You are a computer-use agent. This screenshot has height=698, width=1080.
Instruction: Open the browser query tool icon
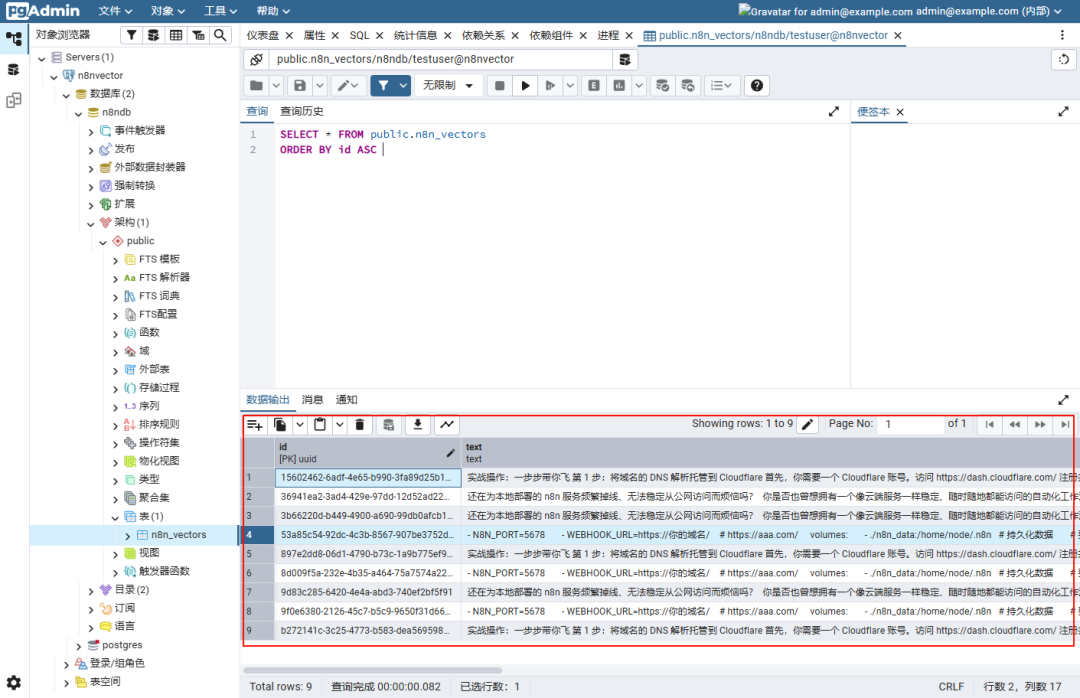pyautogui.click(x=154, y=35)
